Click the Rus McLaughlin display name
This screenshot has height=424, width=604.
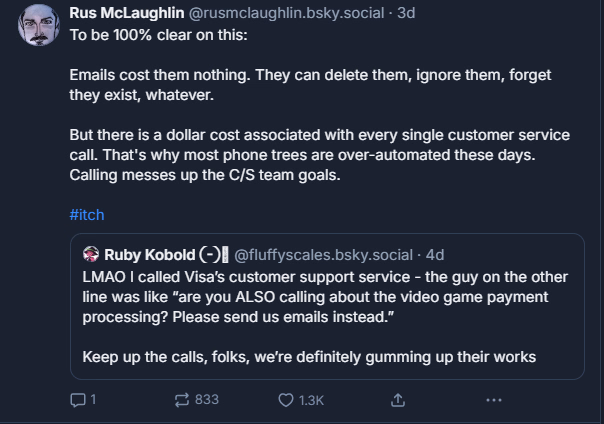click(x=127, y=13)
